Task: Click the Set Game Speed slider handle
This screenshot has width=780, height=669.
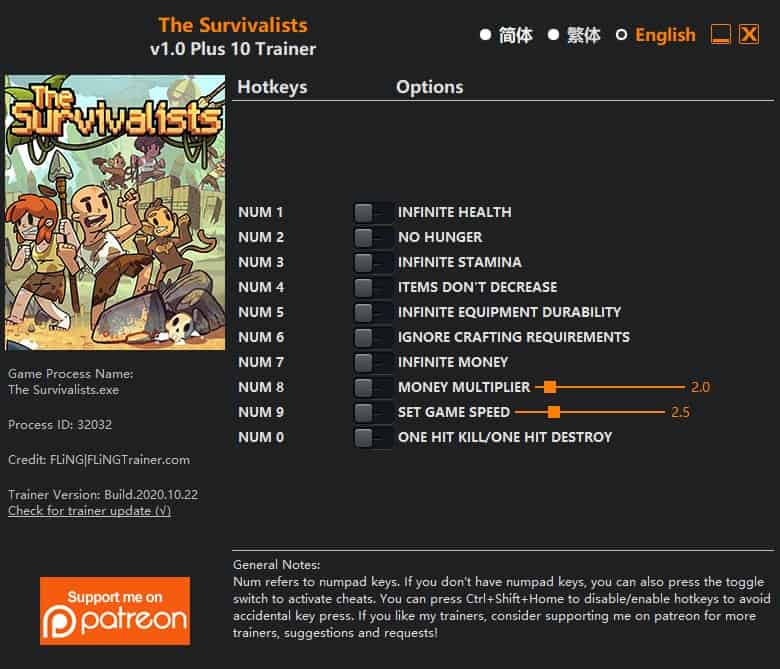Action: 554,412
